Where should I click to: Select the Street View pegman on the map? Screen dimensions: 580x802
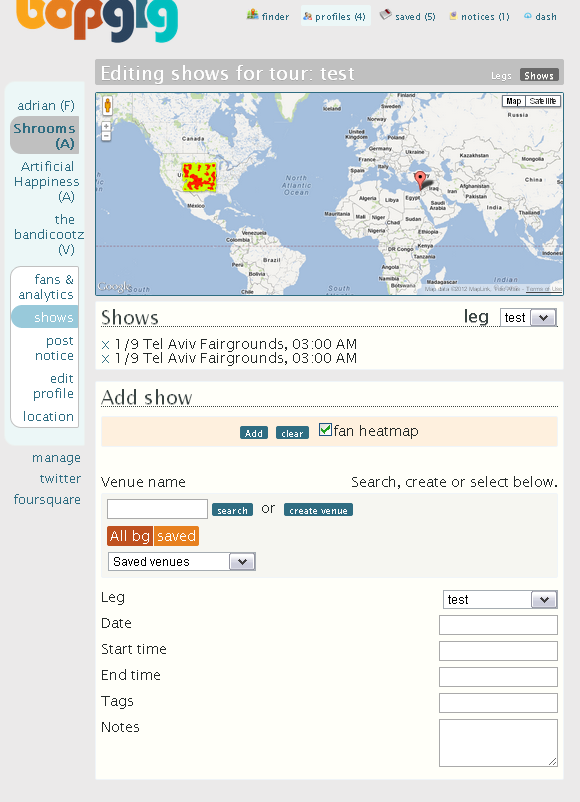pos(107,106)
